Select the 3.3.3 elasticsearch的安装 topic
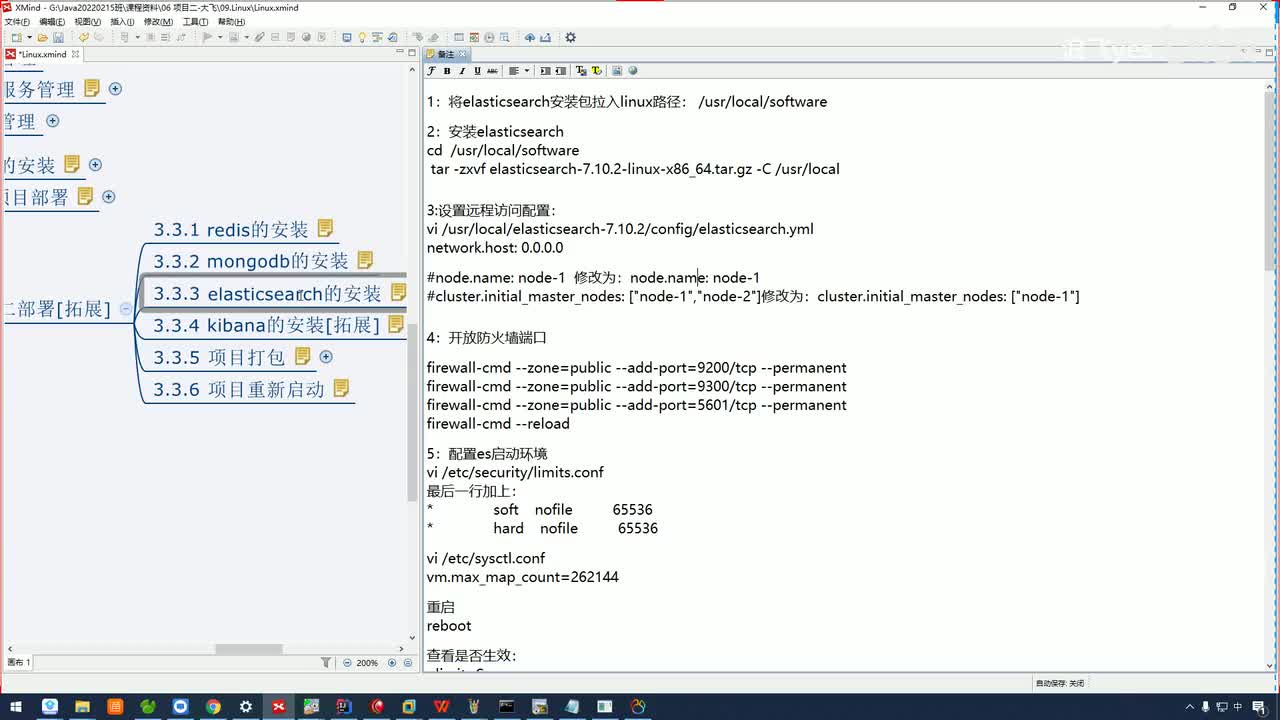The image size is (1280, 720). click(x=267, y=294)
